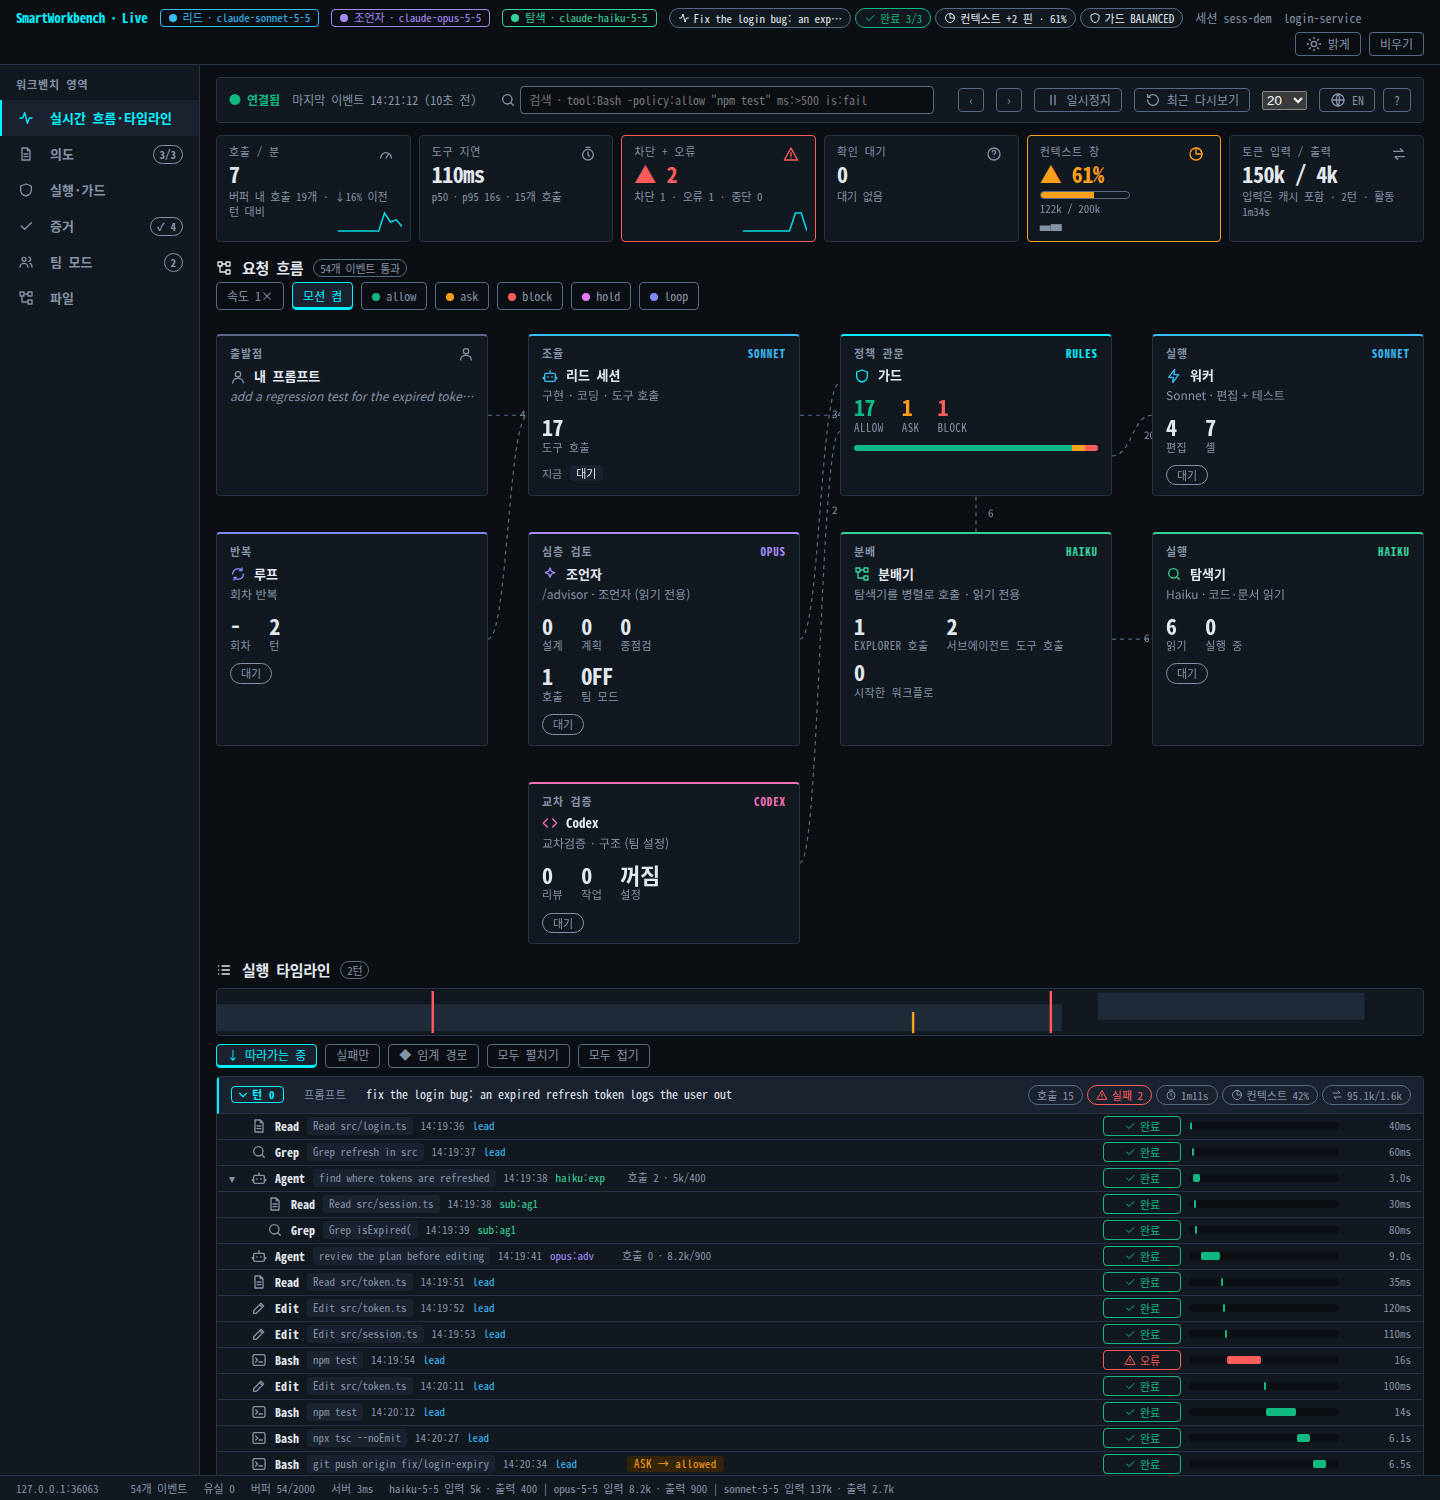Toggle the block filter chip
Image resolution: width=1440 pixels, height=1500 pixels.
point(530,296)
